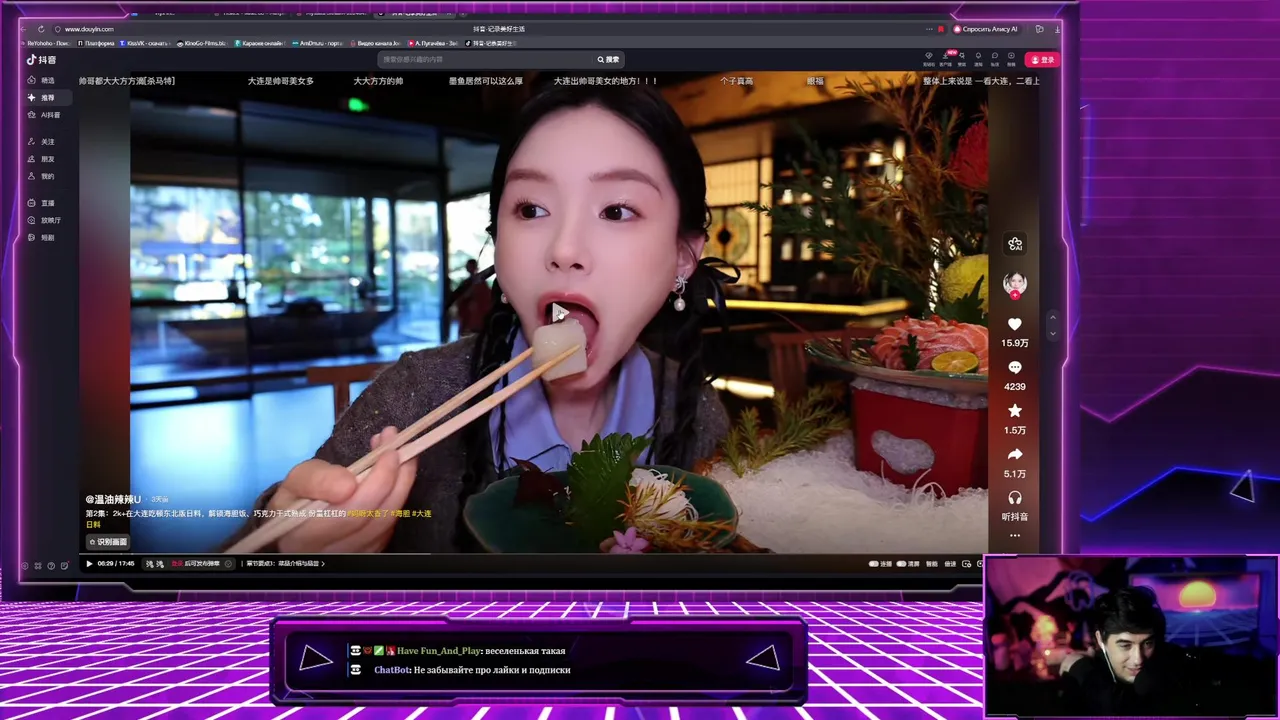Viewport: 1280px width, 720px height.
Task: Click the 听抖音 headphones icon
Action: [x=1015, y=498]
